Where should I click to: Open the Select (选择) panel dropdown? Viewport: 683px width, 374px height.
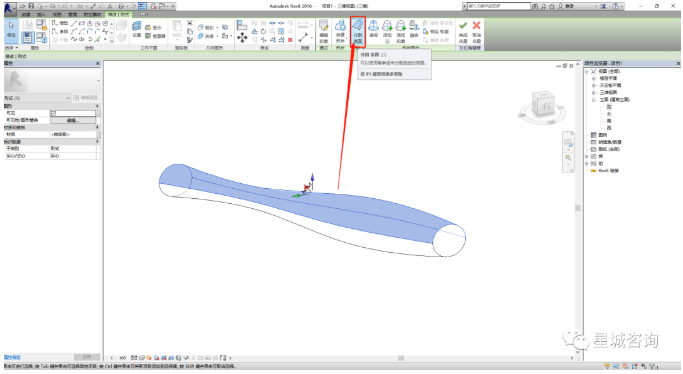(x=11, y=48)
